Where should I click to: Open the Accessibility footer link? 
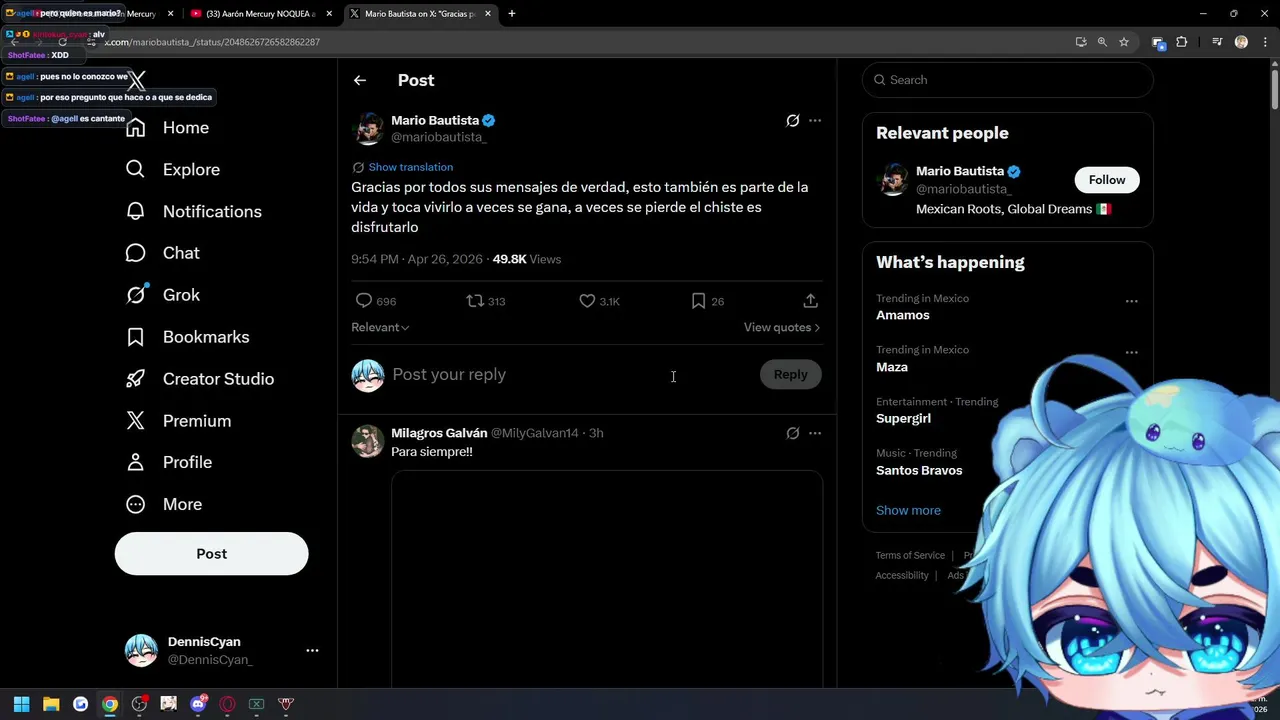coord(902,575)
